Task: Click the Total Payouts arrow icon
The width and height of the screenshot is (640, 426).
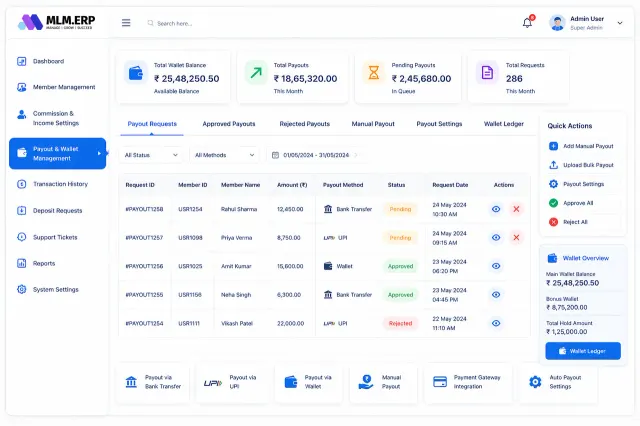Action: tap(256, 73)
